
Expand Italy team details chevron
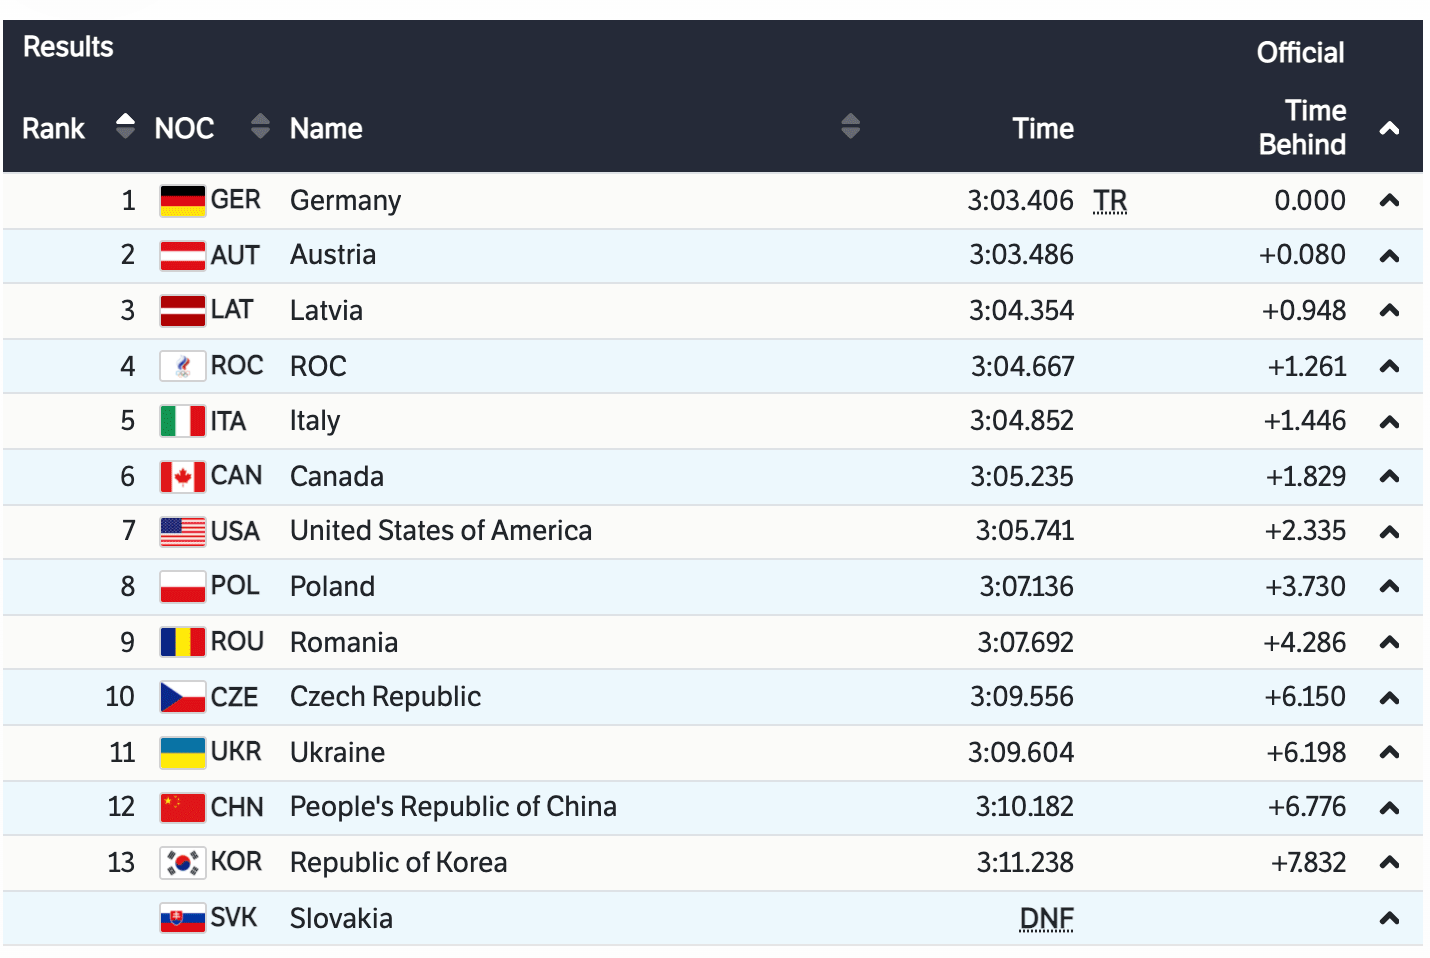1389,422
